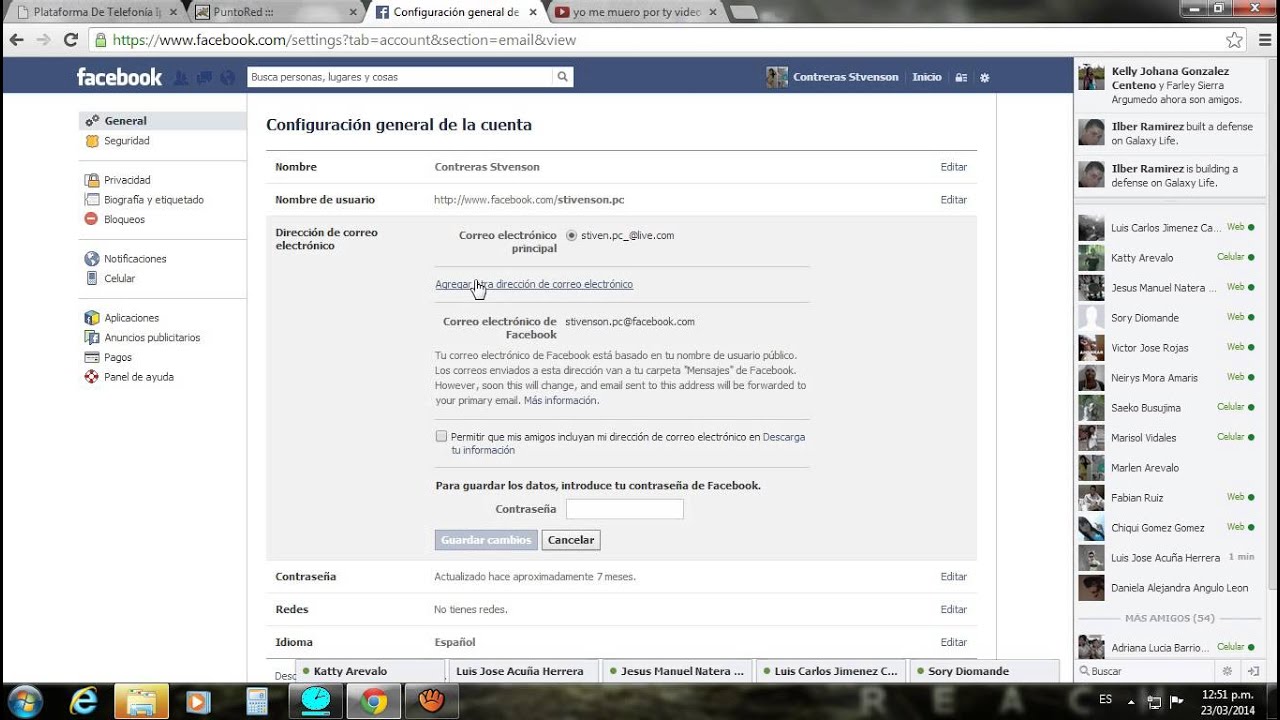Open chat with Fabian Ruiz

pos(1166,498)
